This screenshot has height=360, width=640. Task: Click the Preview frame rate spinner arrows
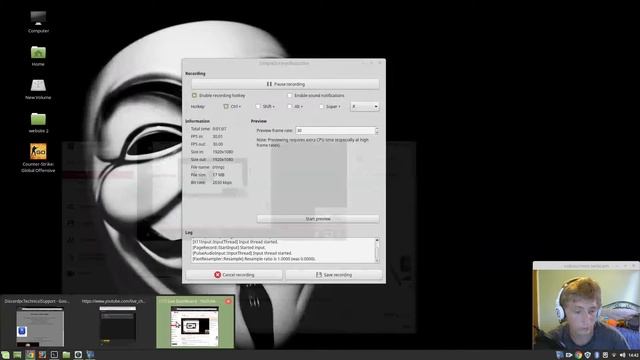(377, 131)
